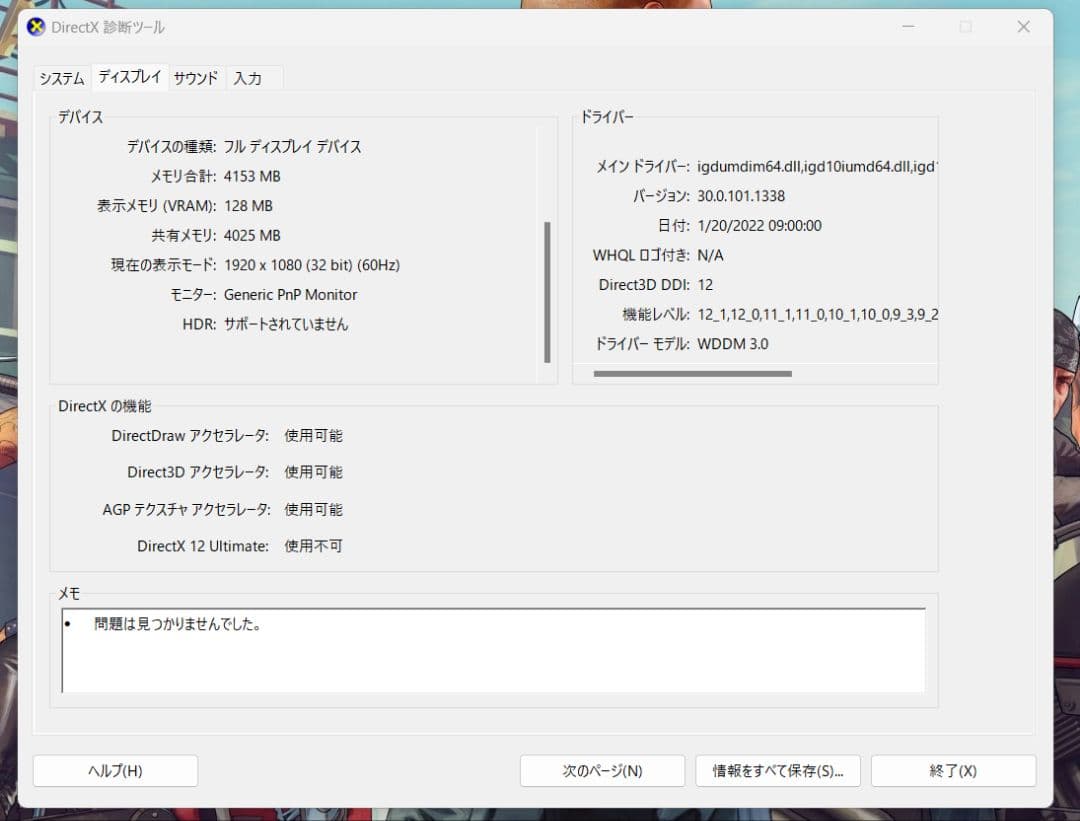Stay on the ディスプレイ tab
Image resolution: width=1080 pixels, height=821 pixels.
click(x=129, y=76)
